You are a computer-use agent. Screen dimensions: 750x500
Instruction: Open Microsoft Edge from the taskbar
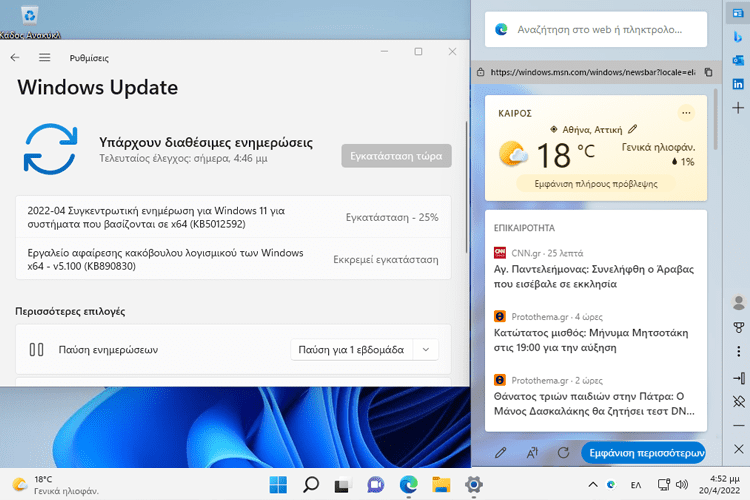tap(408, 485)
